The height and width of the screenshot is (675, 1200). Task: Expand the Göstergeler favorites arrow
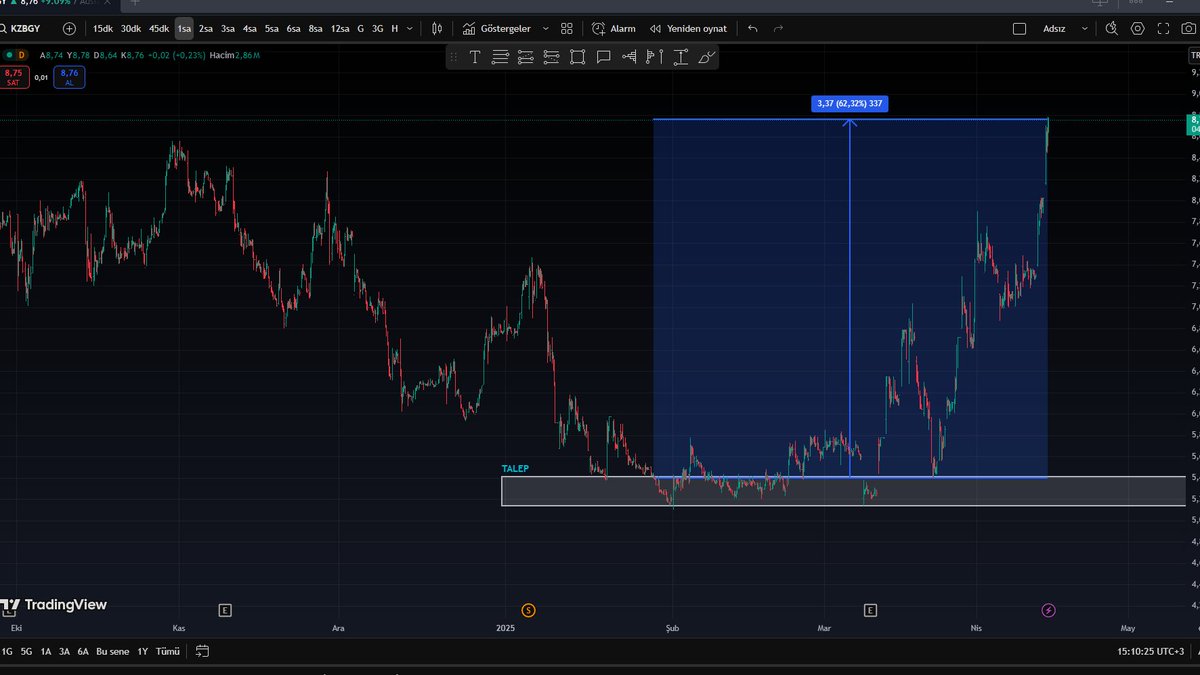545,29
